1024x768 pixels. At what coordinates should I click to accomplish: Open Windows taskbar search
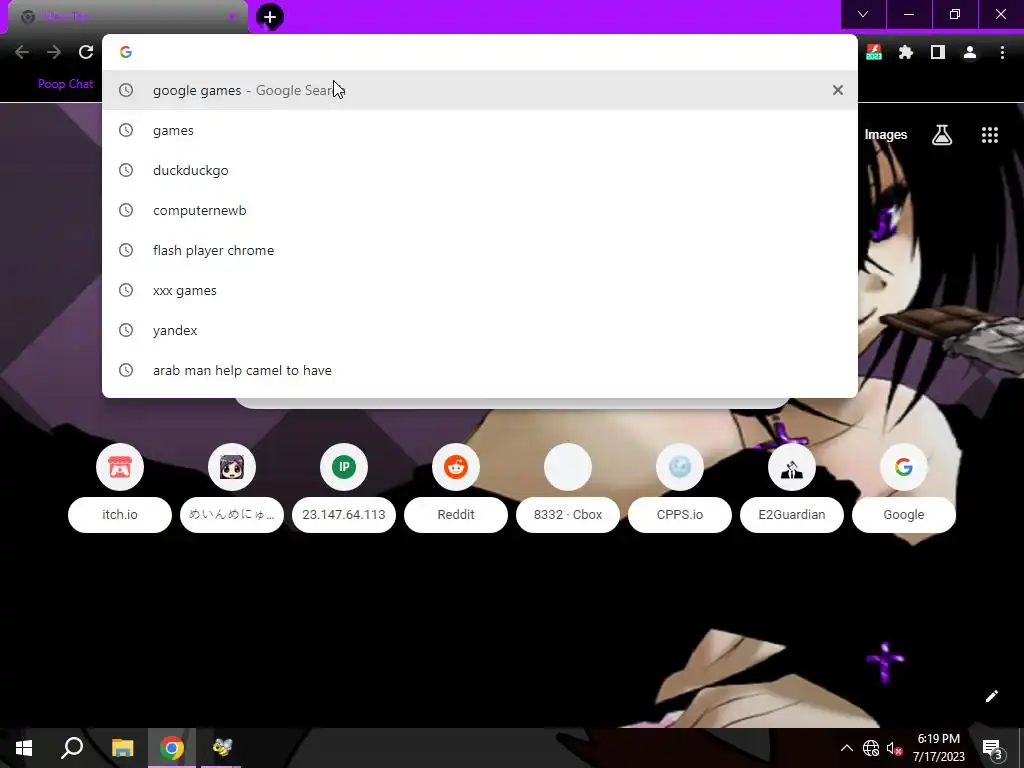72,748
